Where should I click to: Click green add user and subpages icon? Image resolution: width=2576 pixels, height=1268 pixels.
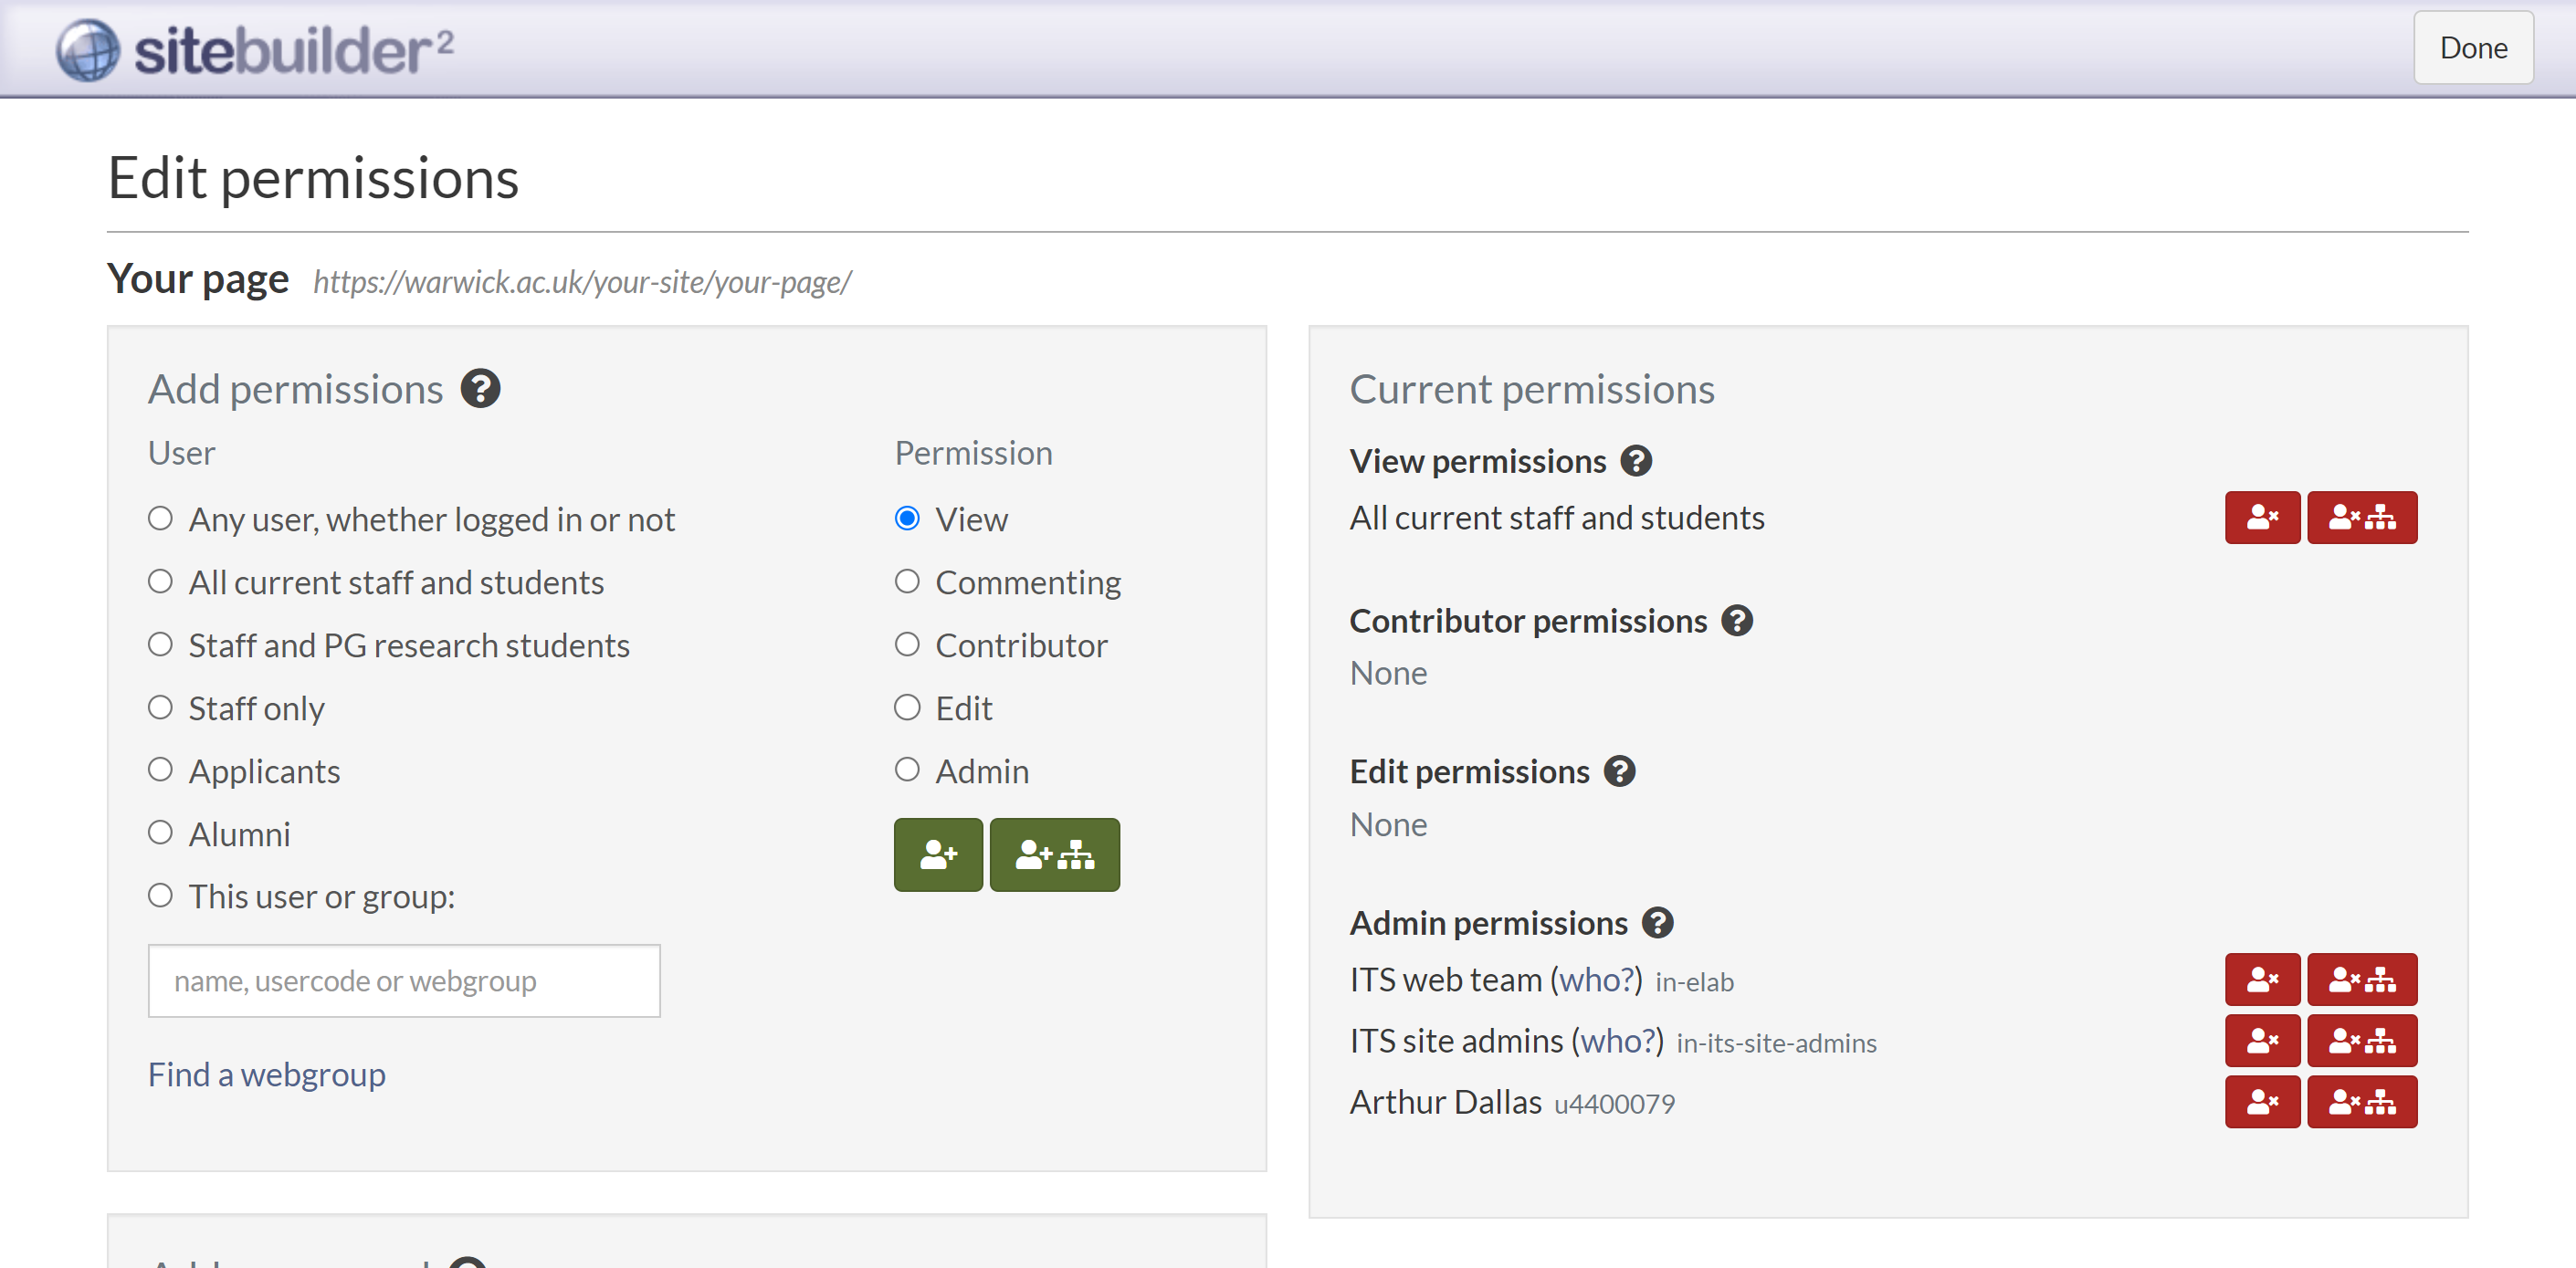point(1054,854)
